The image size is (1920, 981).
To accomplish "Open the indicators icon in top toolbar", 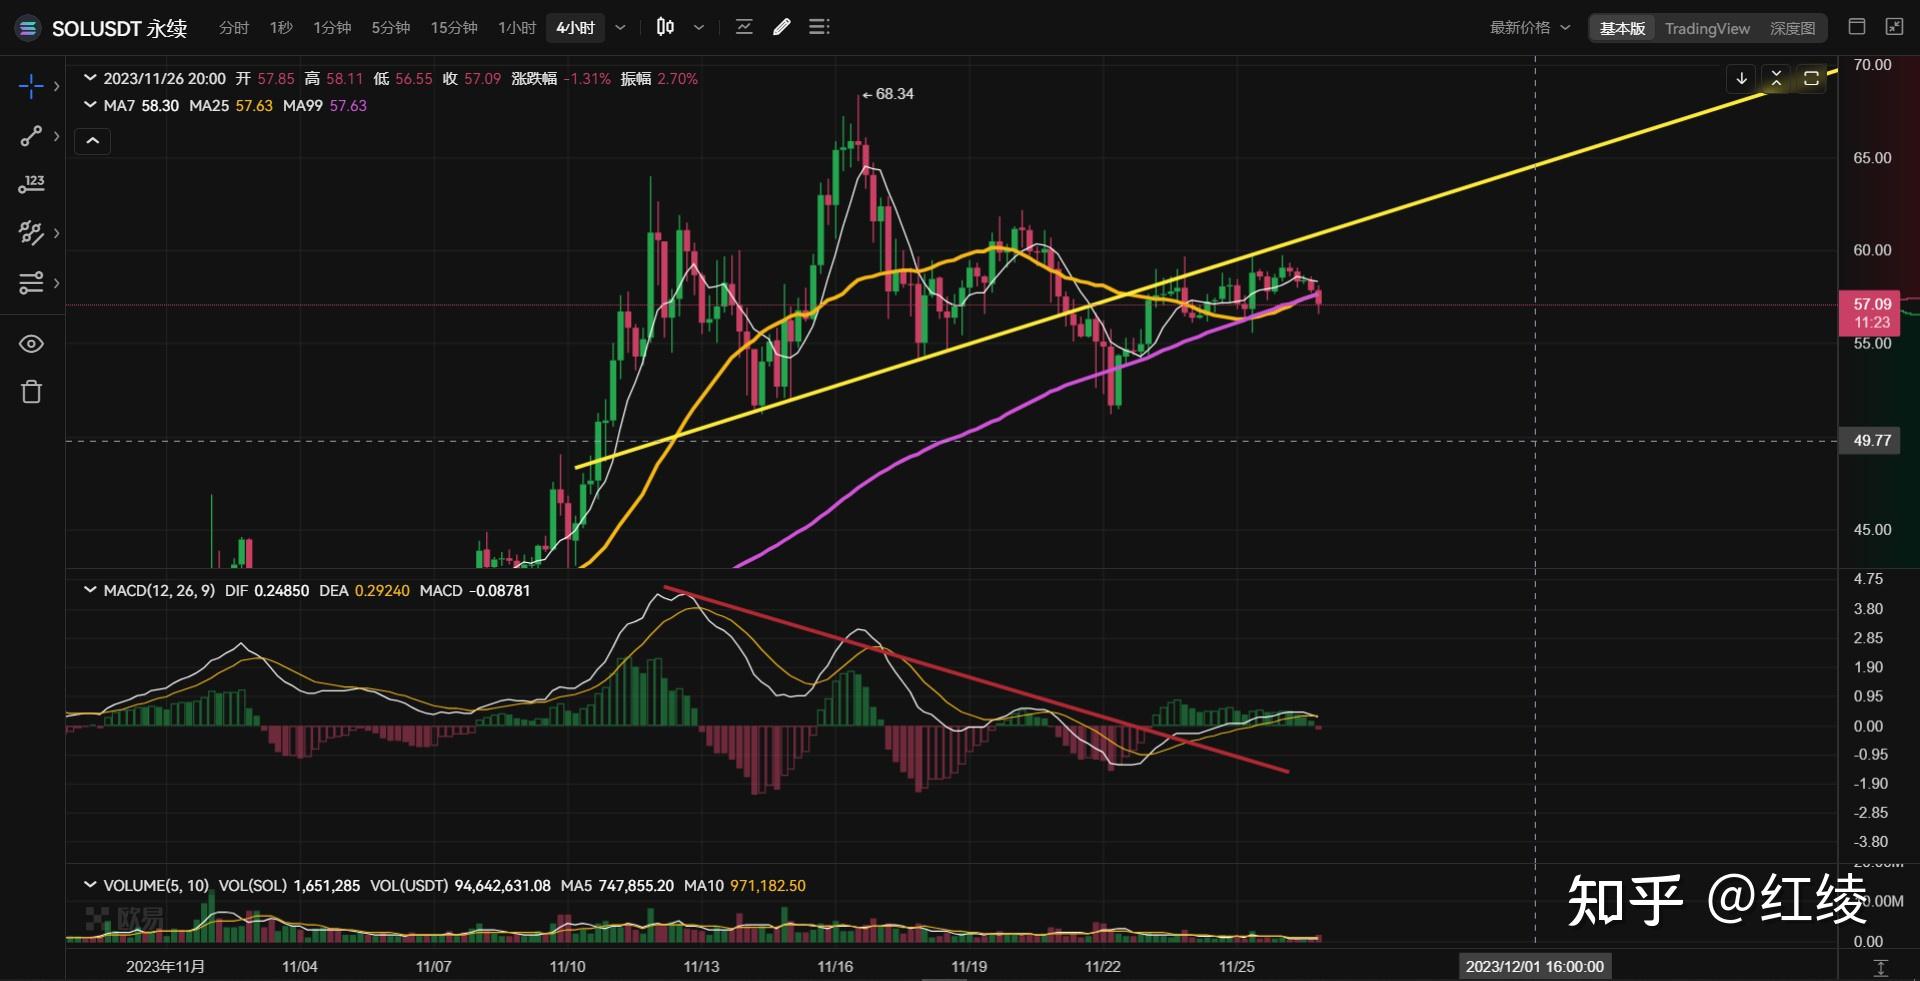I will (743, 27).
